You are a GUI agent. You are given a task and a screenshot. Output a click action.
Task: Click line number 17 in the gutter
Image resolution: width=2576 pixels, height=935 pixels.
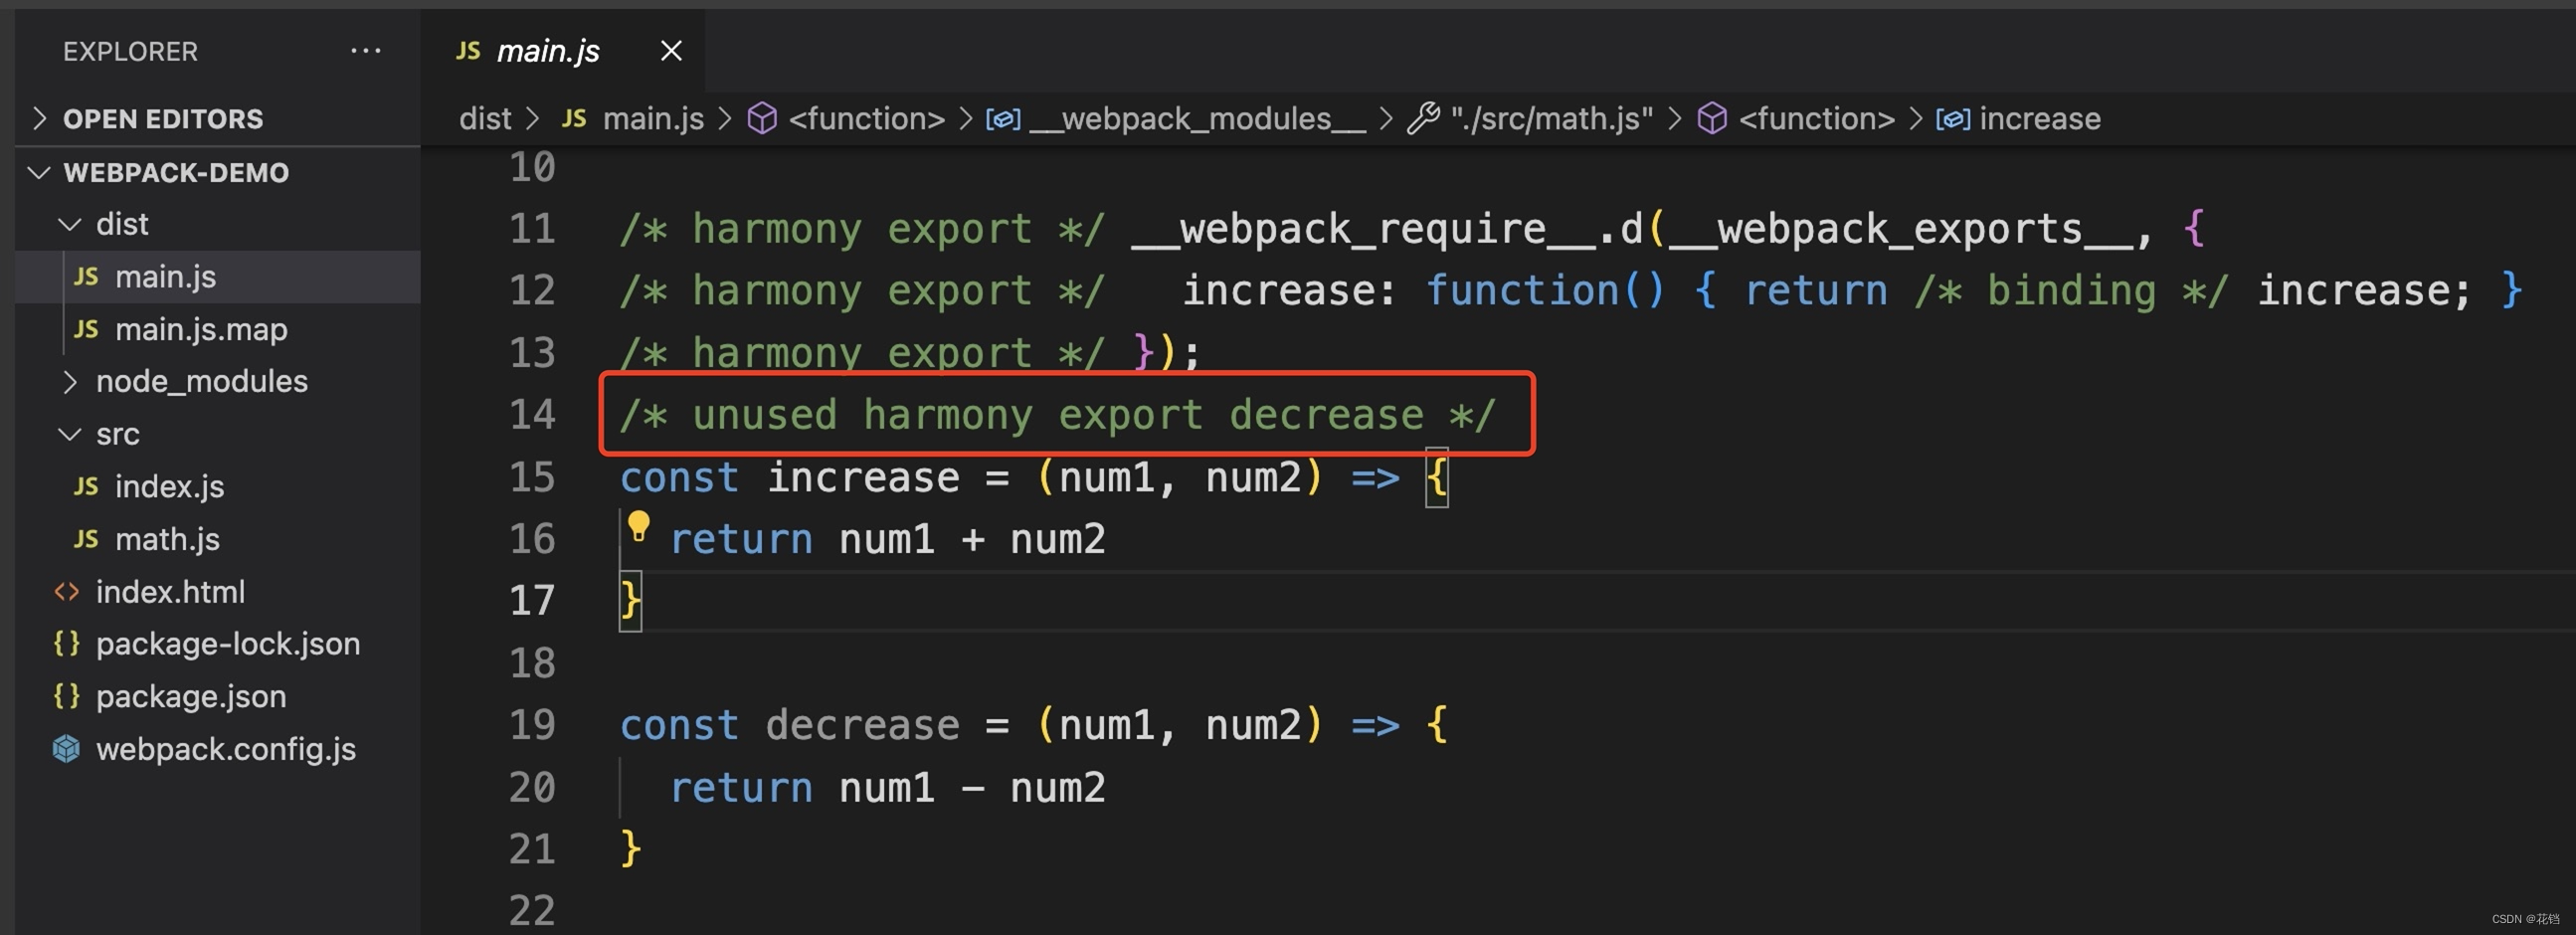(532, 600)
